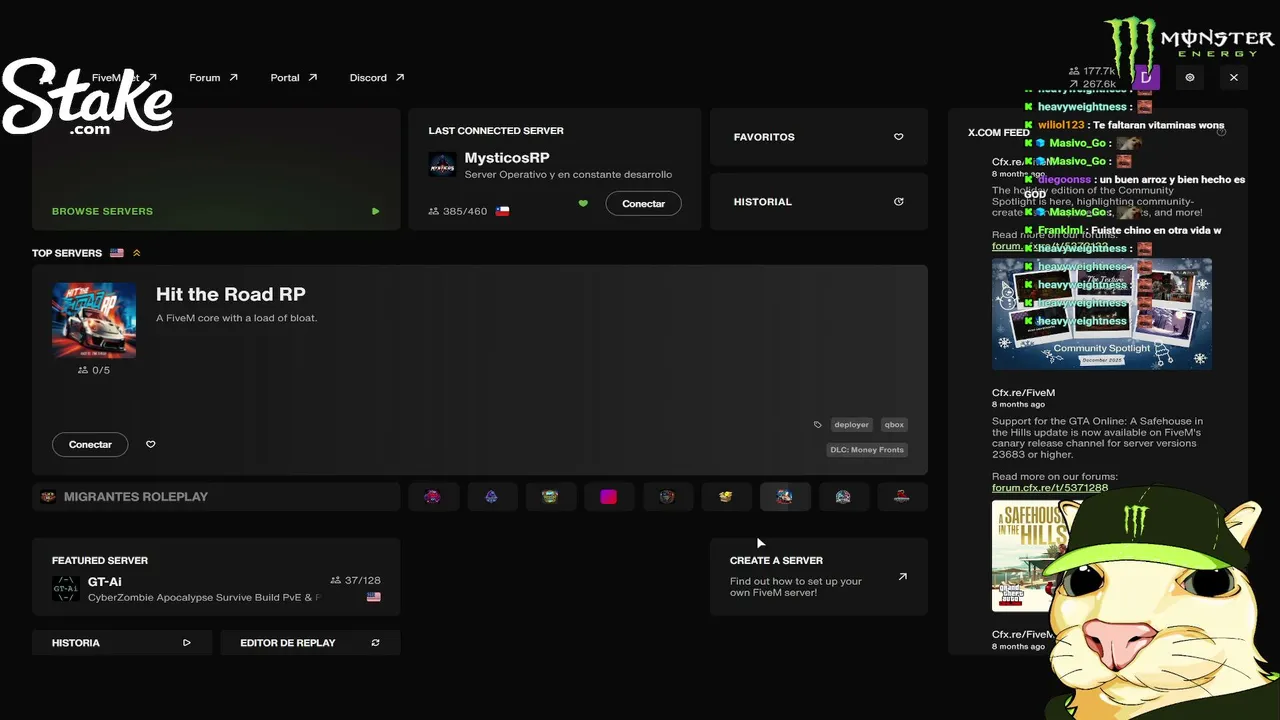1280x720 pixels.
Task: Click the 177.7k players statistic
Action: [x=1092, y=71]
